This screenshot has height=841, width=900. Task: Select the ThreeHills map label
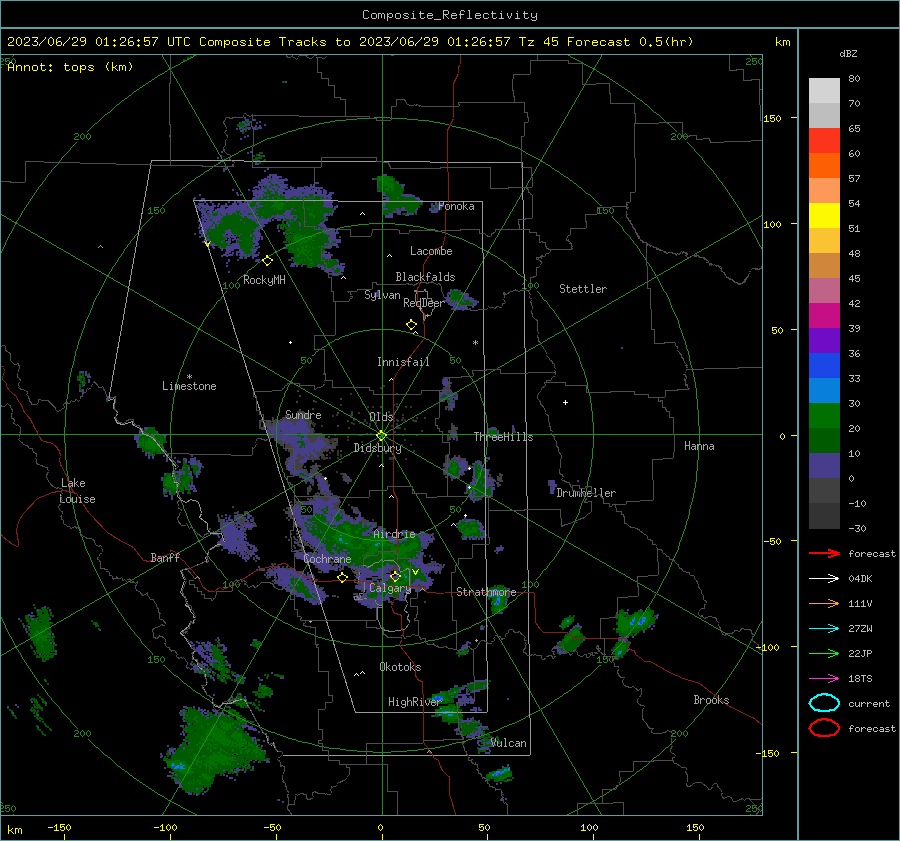(503, 437)
